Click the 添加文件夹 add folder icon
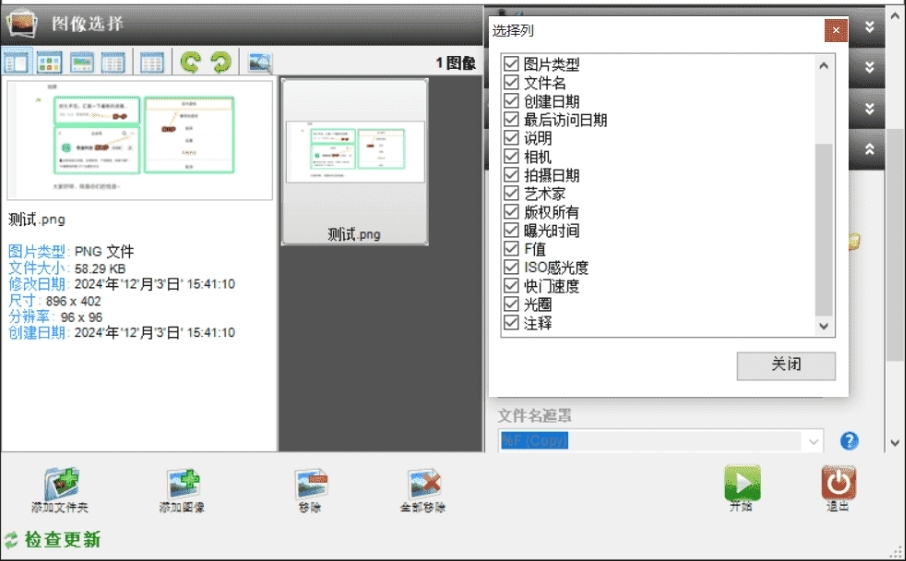 [61, 484]
